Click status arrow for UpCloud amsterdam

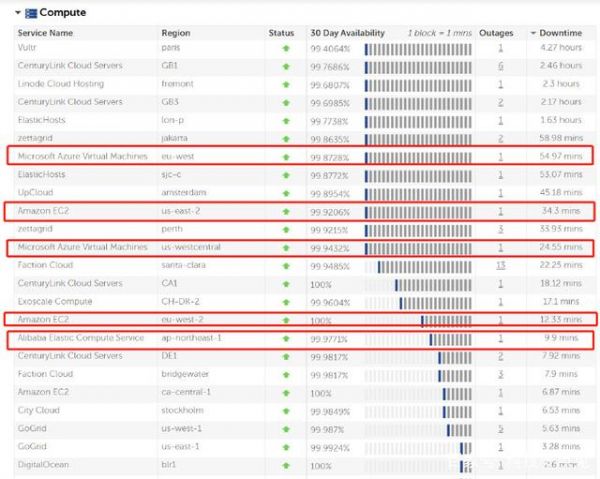[286, 193]
